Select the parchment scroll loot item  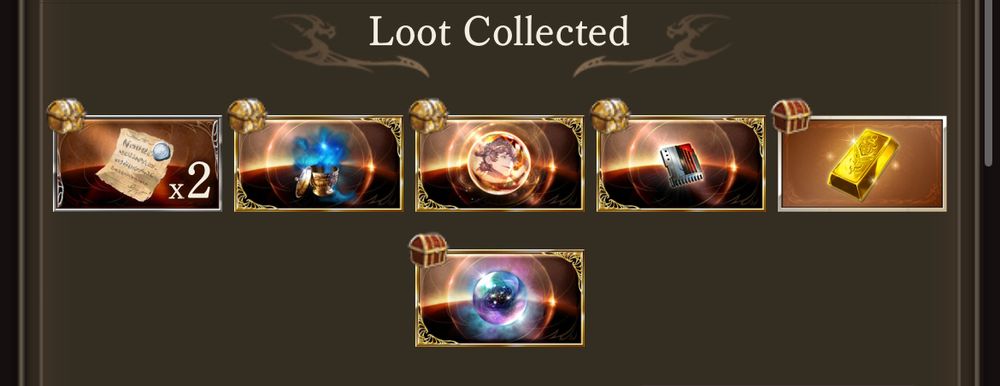(138, 163)
